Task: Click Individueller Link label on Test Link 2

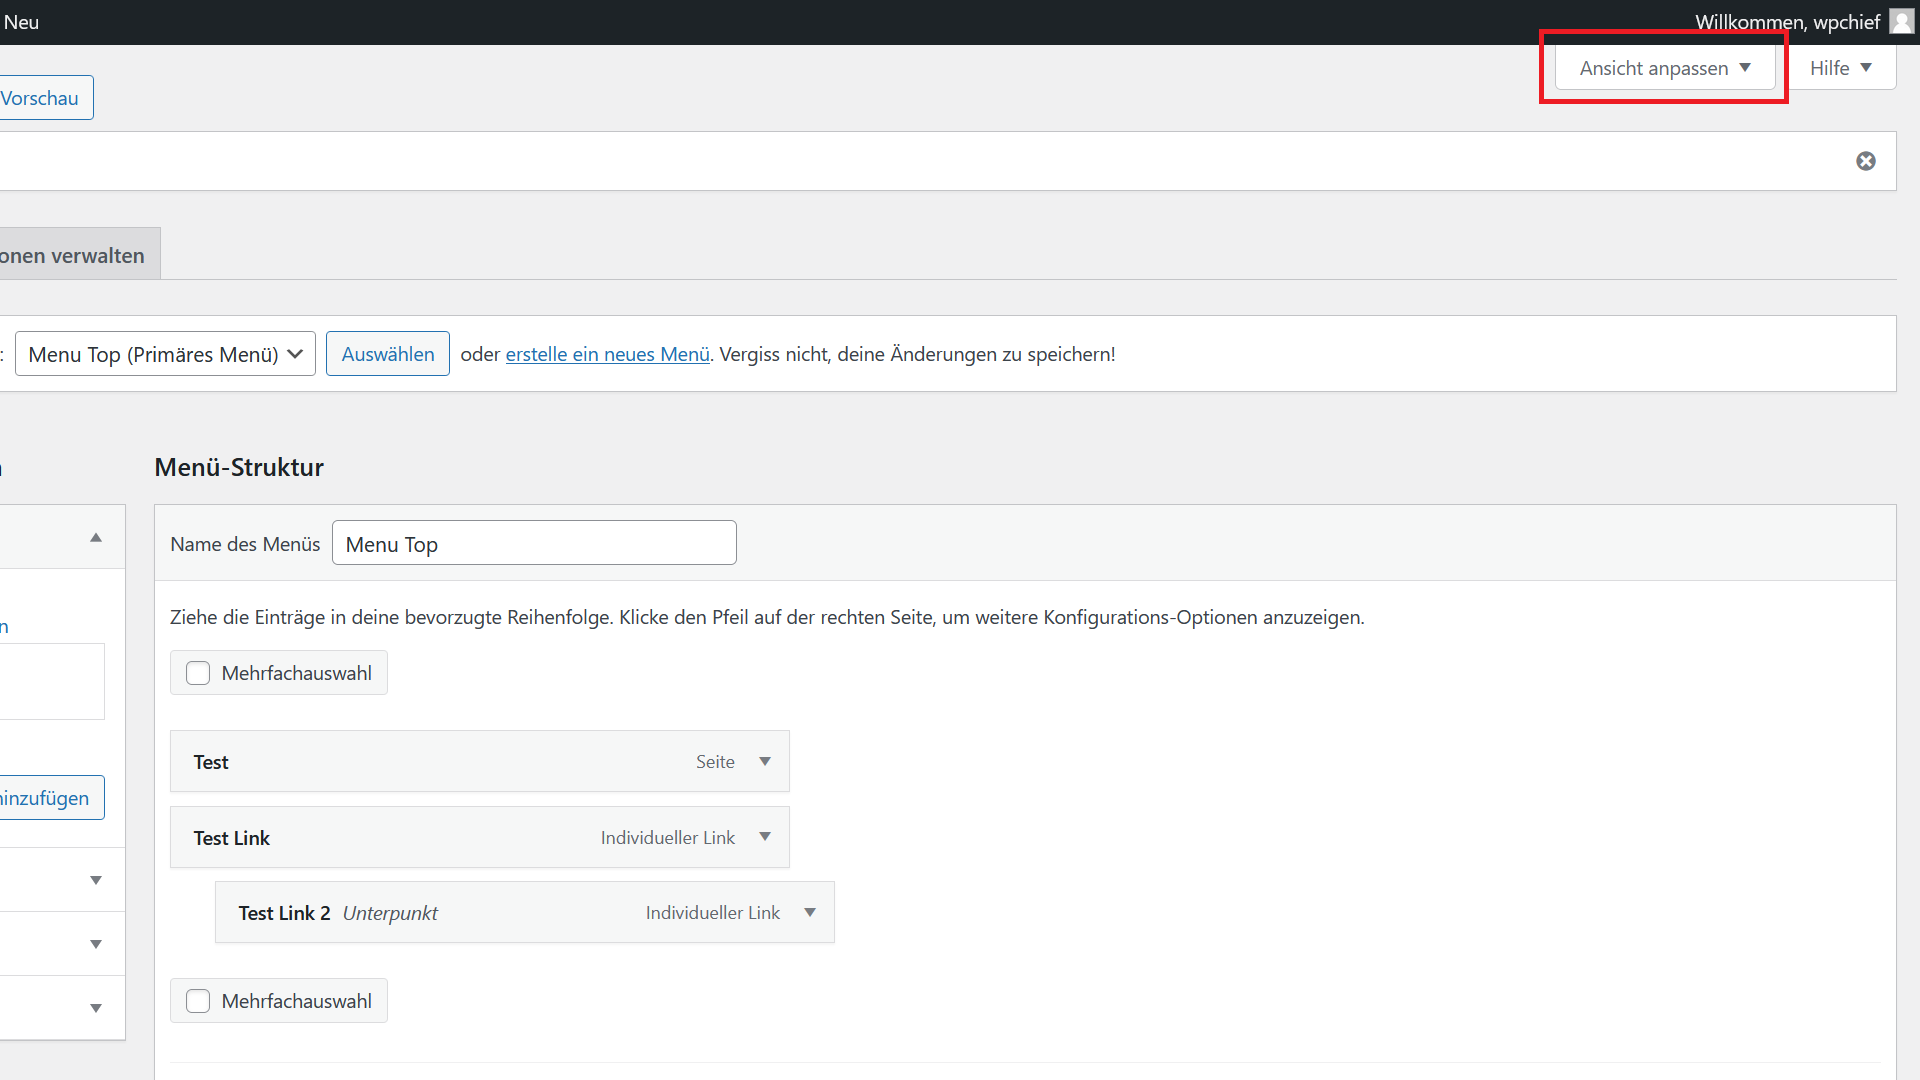Action: click(713, 912)
